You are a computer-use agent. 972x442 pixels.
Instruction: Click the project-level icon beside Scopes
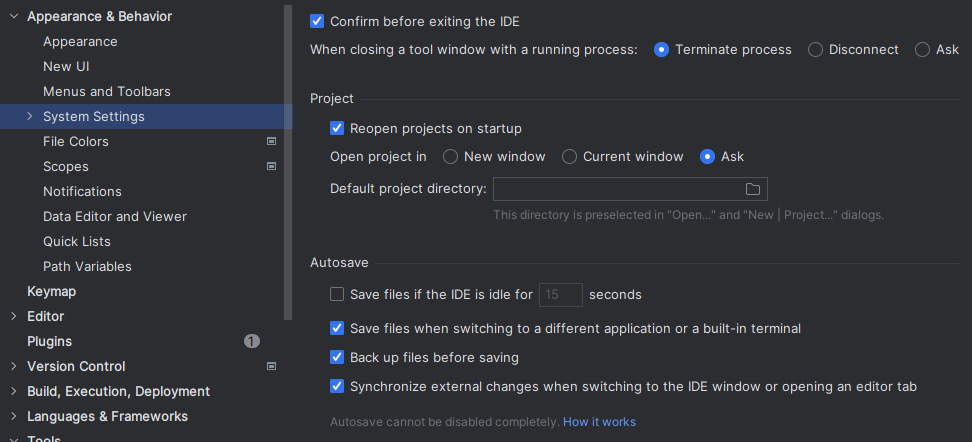click(271, 166)
